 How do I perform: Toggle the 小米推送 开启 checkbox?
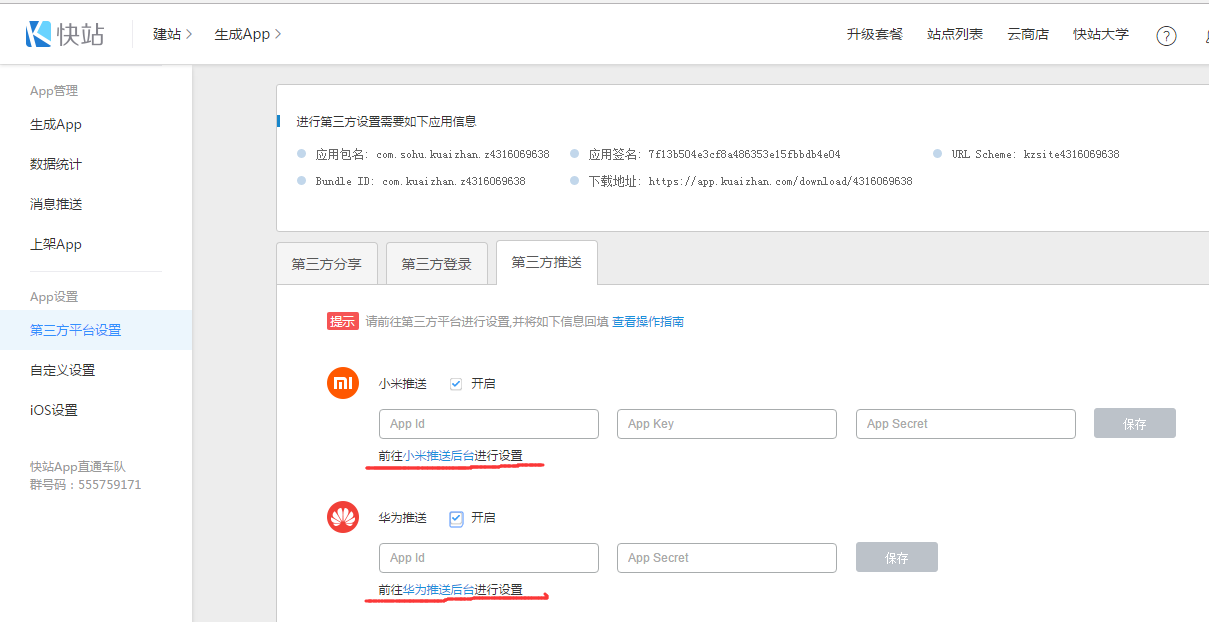pos(456,384)
